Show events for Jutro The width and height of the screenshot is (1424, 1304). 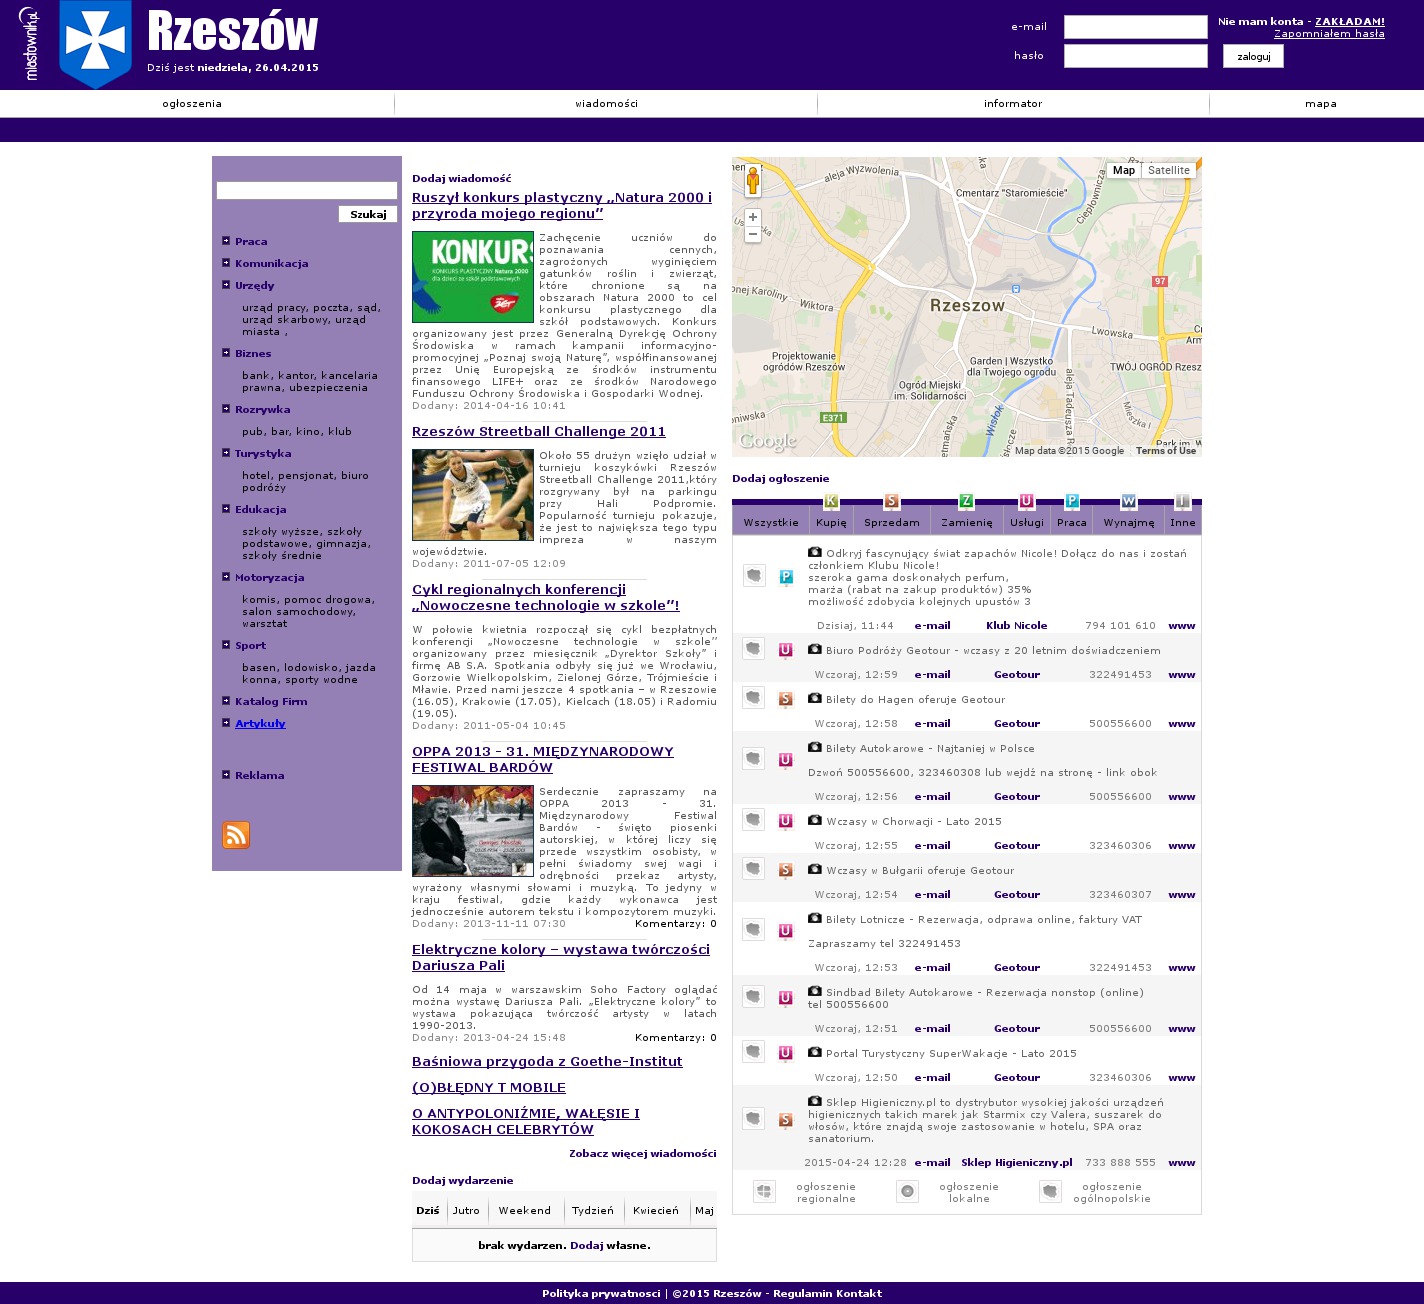coord(466,1210)
